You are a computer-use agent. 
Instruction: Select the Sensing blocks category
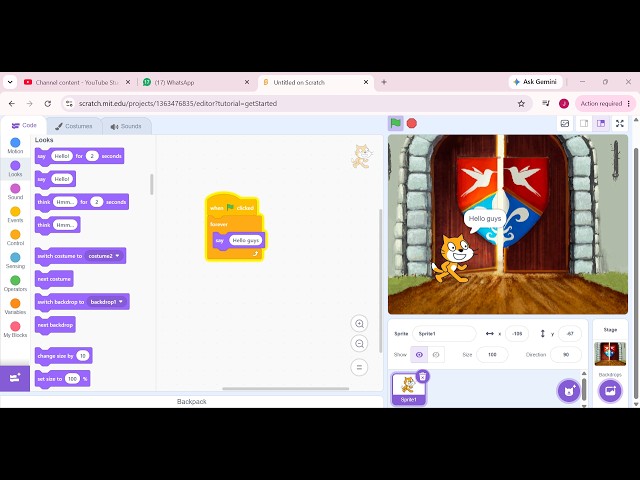(15, 260)
